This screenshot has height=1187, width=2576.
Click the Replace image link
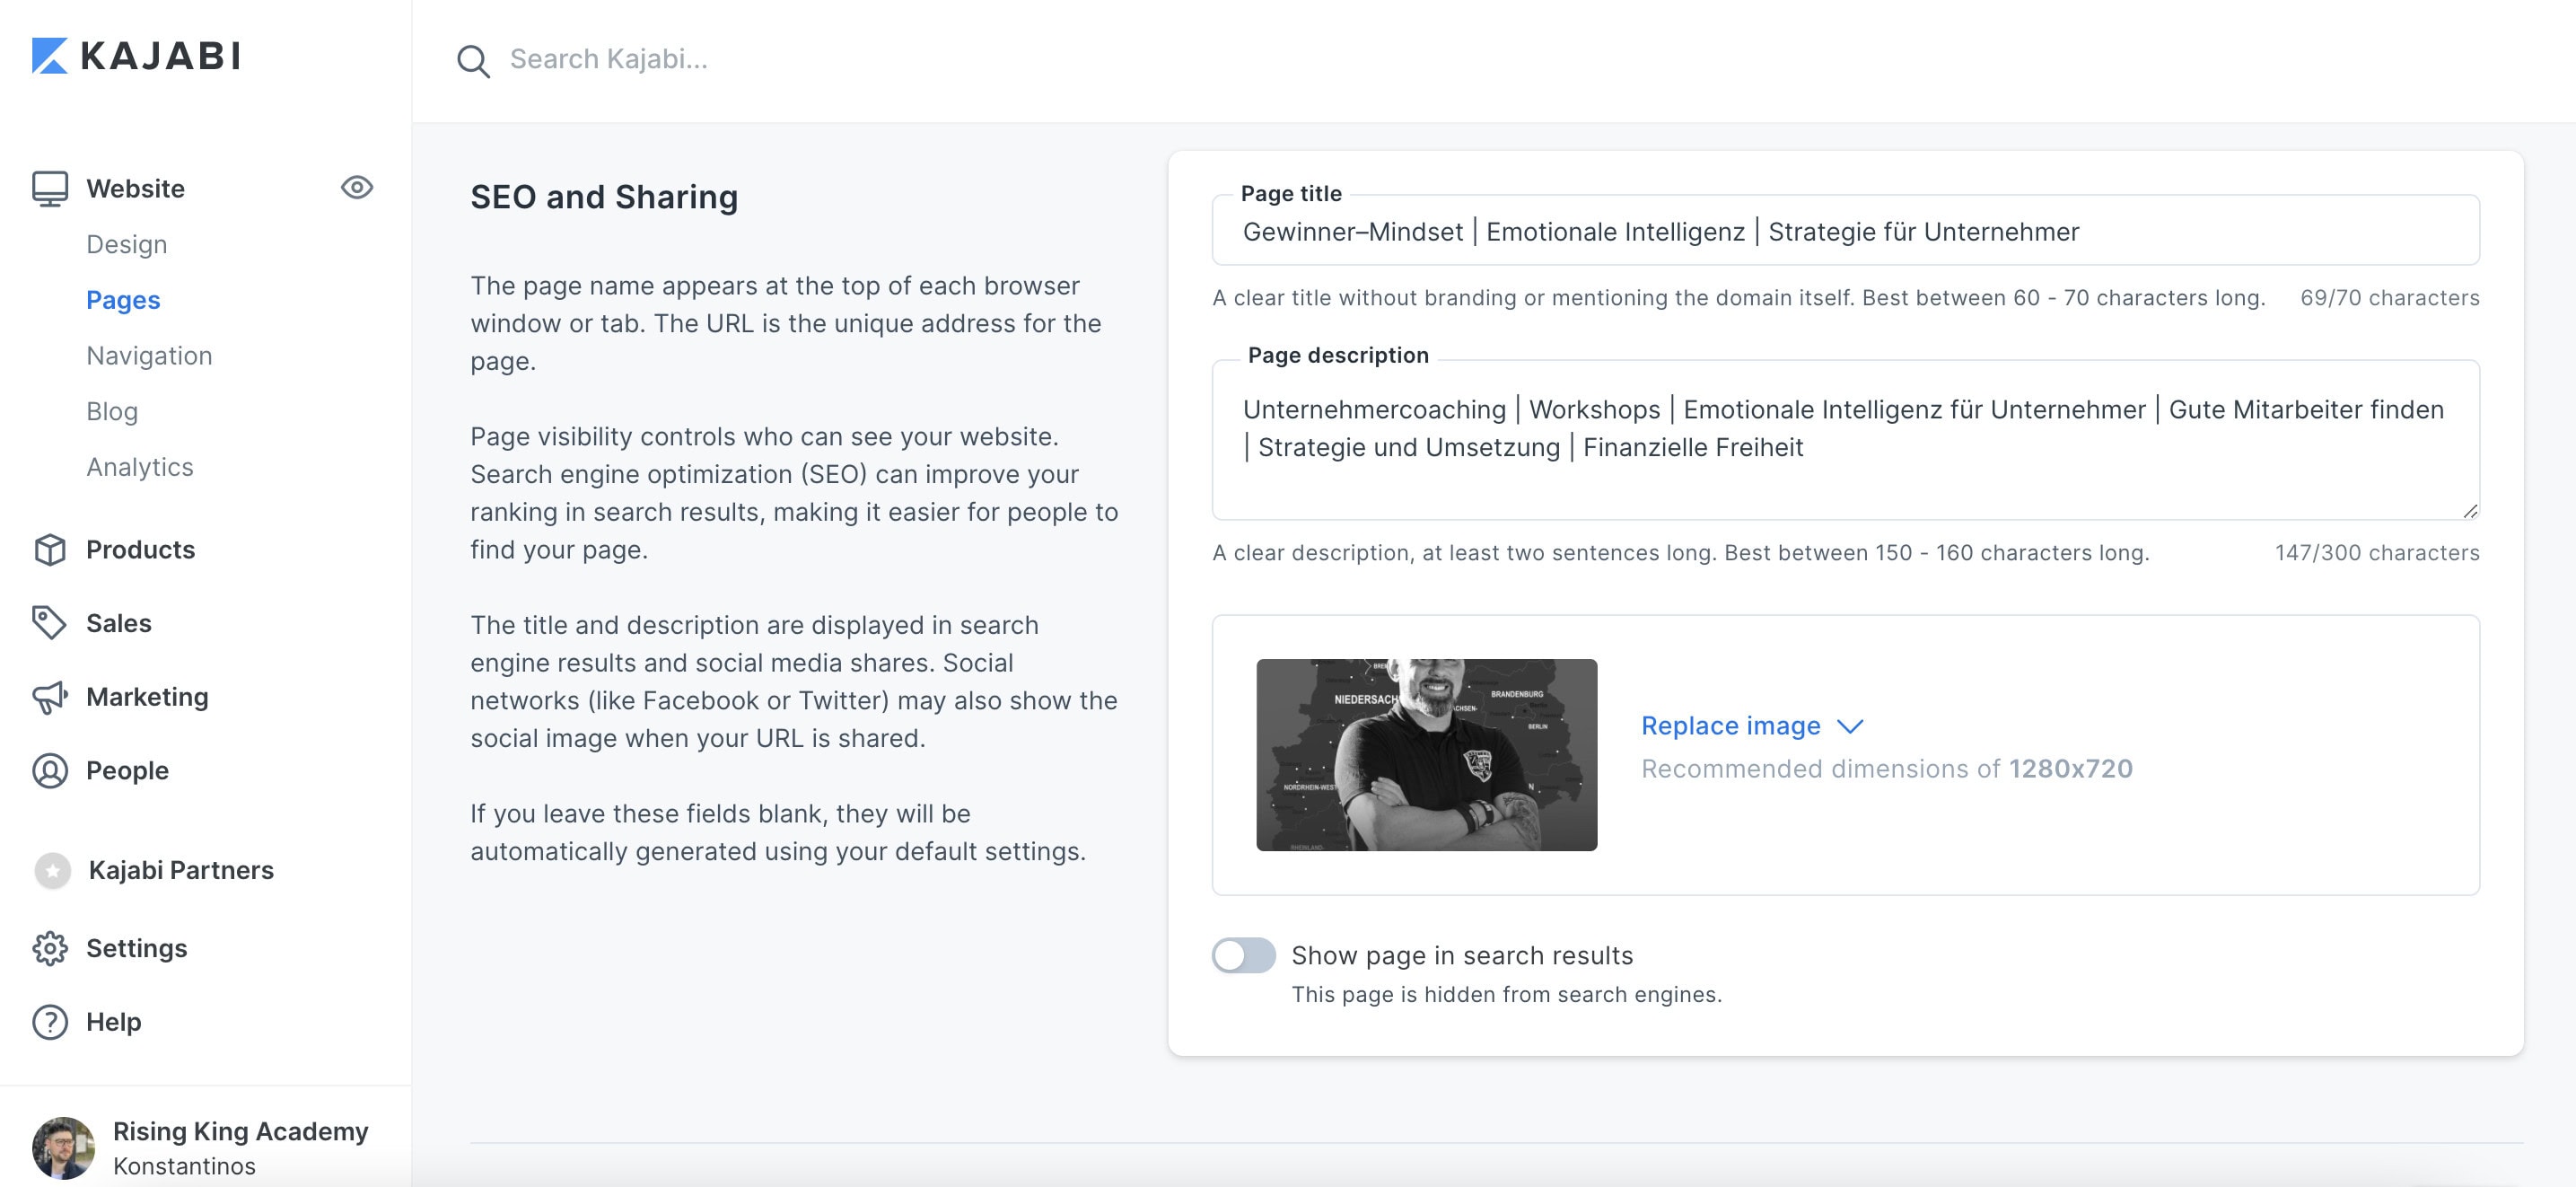tap(1730, 725)
